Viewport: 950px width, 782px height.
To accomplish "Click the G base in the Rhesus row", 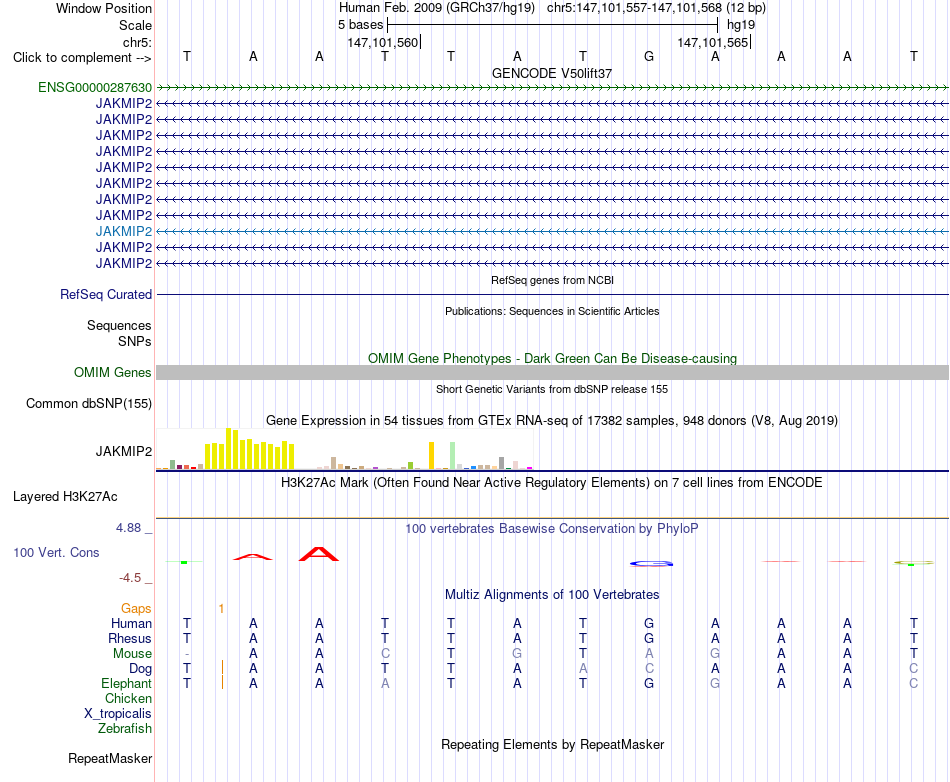I will [649, 638].
